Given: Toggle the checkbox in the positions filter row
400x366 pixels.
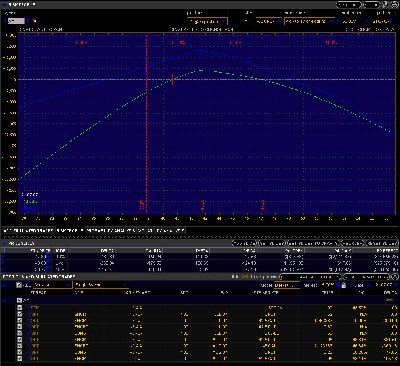Looking at the screenshot, I should coord(19,285).
